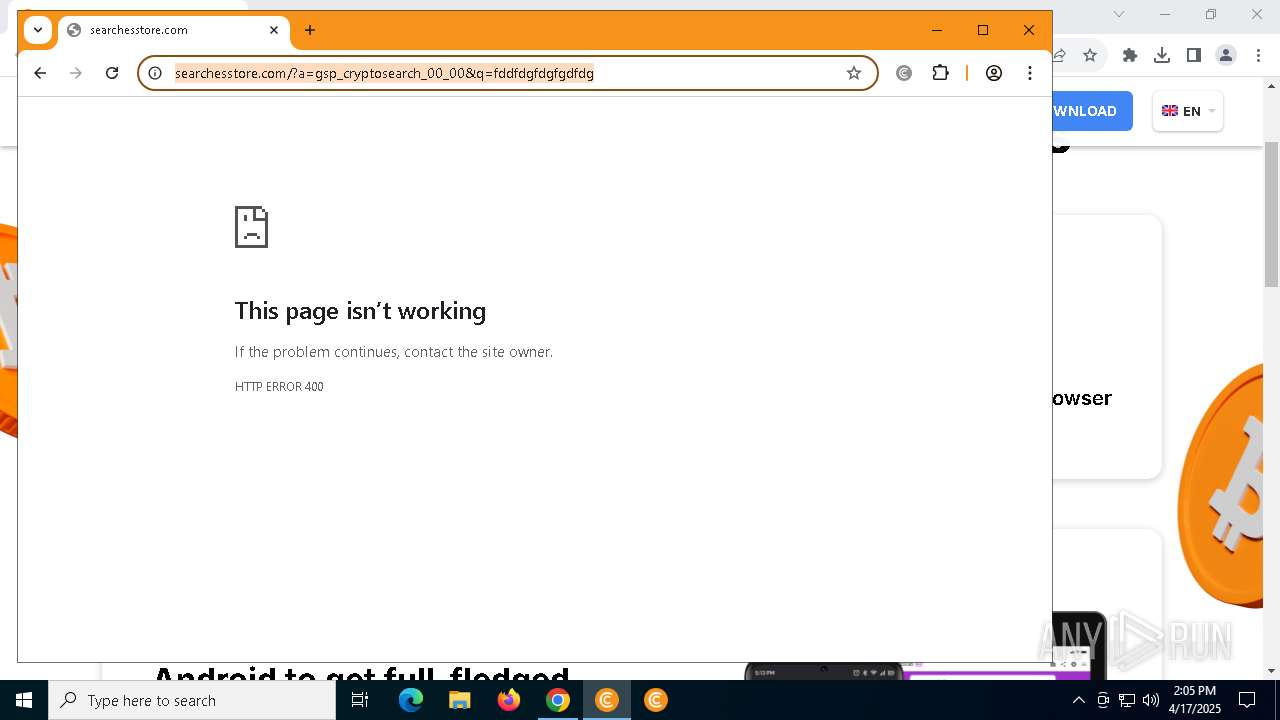This screenshot has width=1280, height=720.
Task: View site information icon in the address bar
Action: [x=155, y=73]
